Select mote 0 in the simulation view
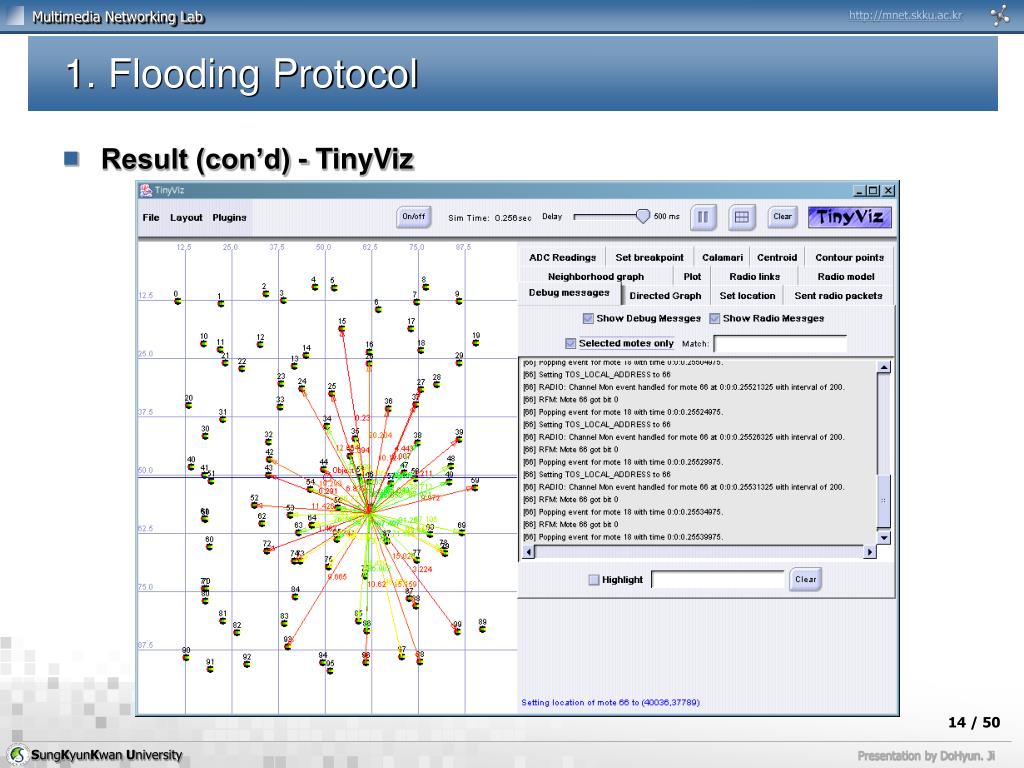The height and width of the screenshot is (768, 1024). (178, 301)
